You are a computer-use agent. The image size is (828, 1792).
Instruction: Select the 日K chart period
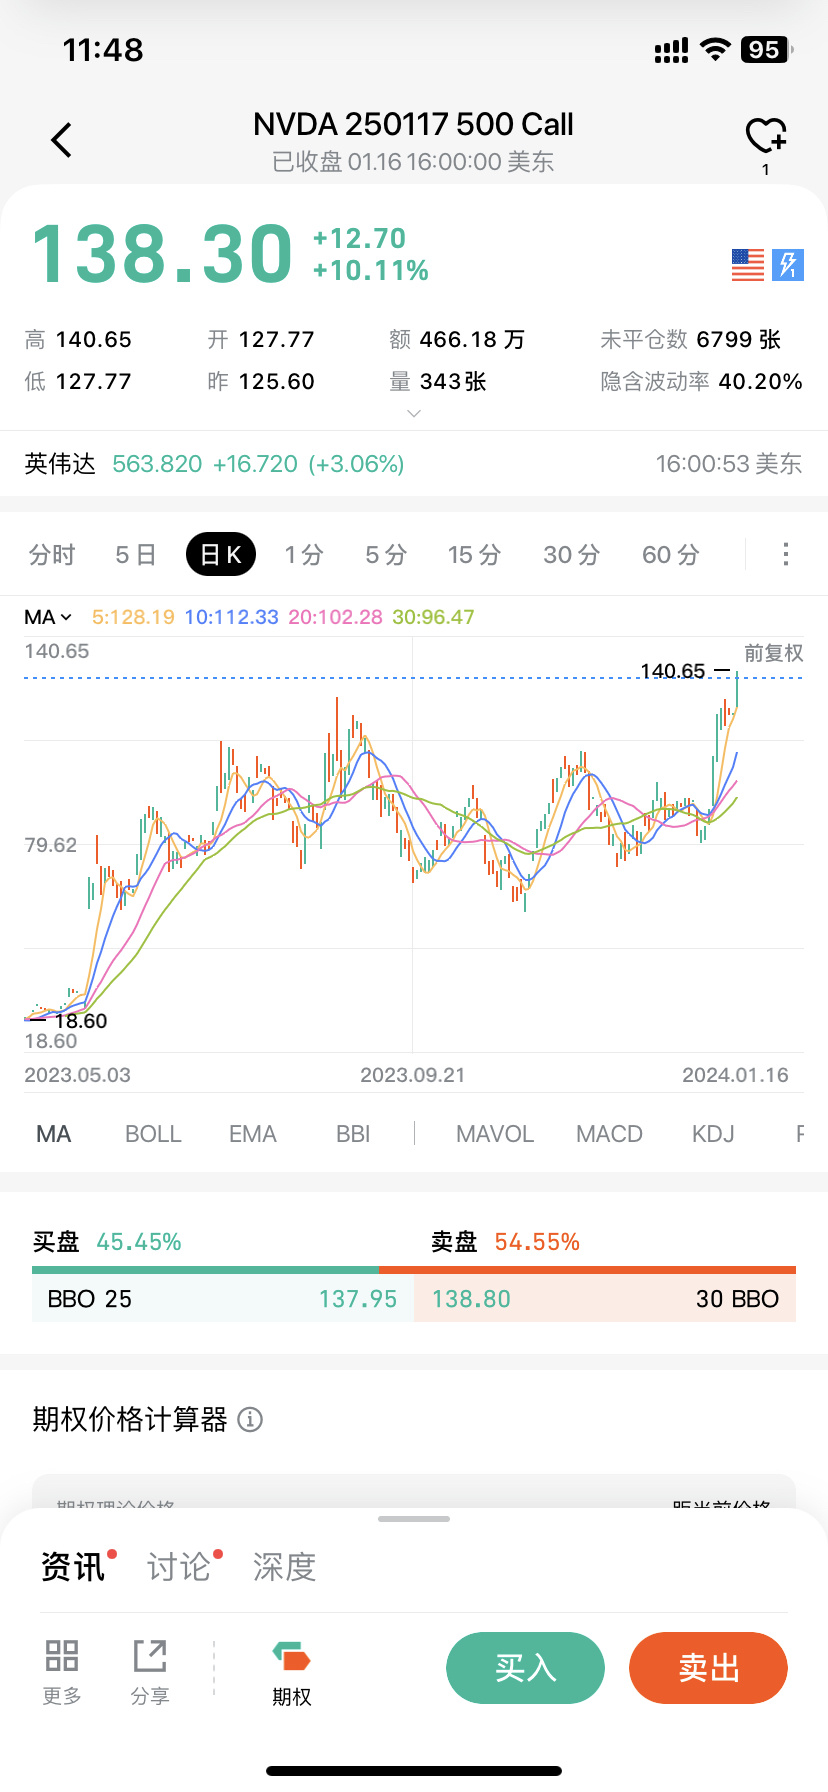point(221,555)
